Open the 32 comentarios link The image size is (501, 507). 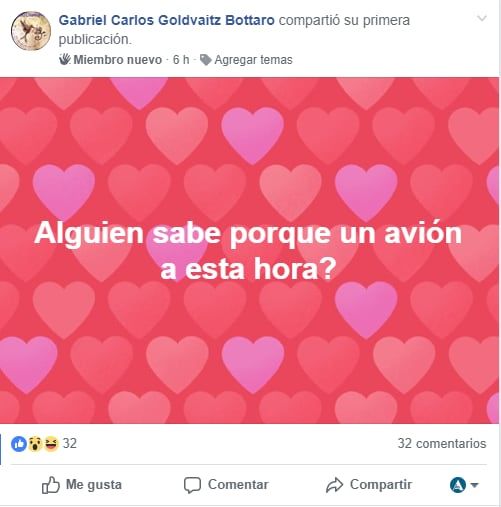point(442,443)
